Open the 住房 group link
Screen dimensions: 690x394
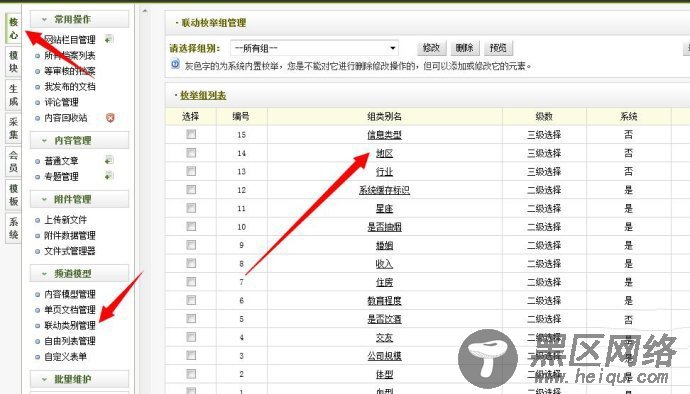point(384,282)
